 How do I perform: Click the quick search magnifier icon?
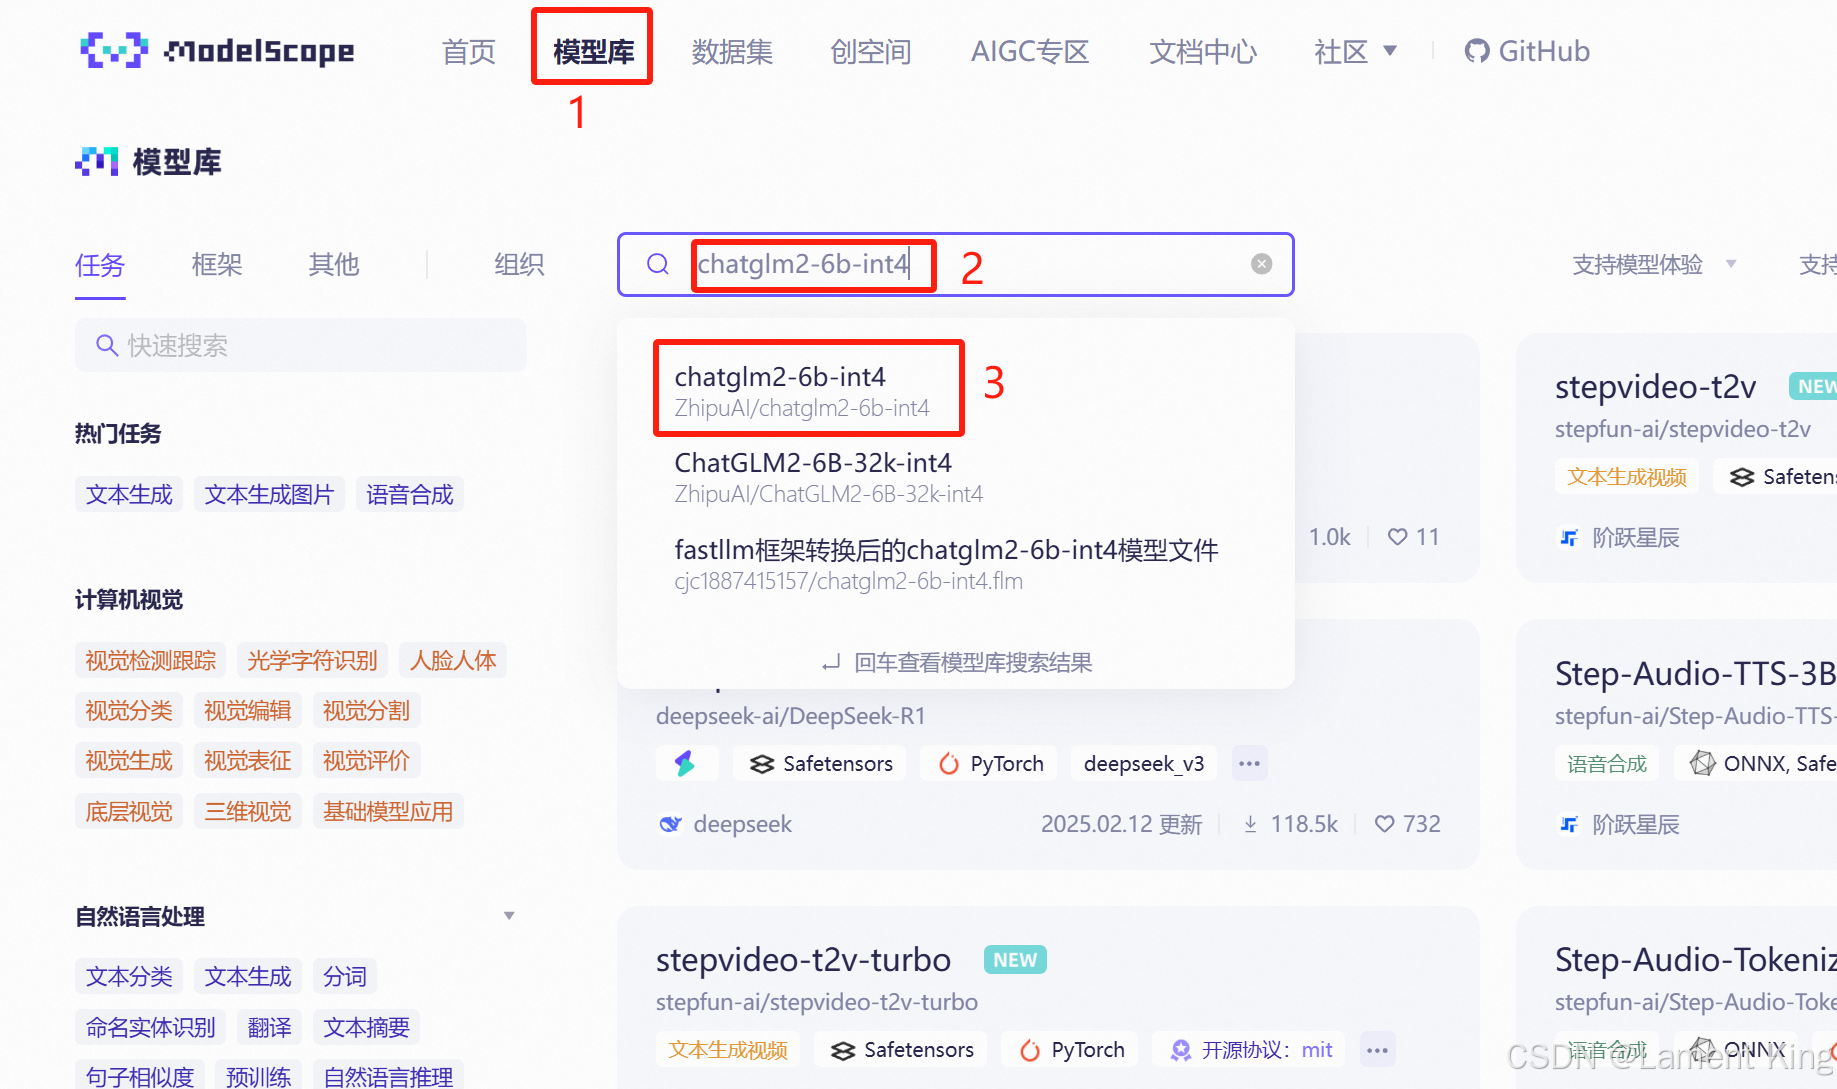pyautogui.click(x=107, y=345)
